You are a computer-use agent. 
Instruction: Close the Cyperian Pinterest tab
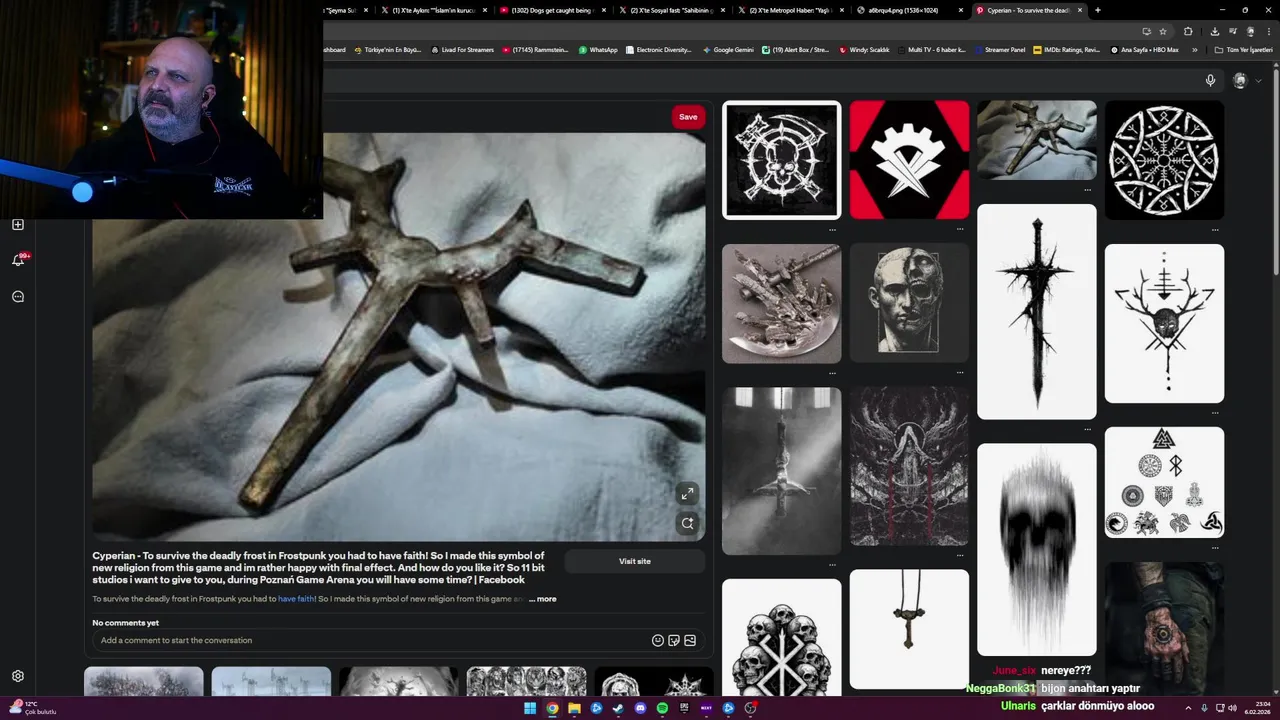point(1079,10)
